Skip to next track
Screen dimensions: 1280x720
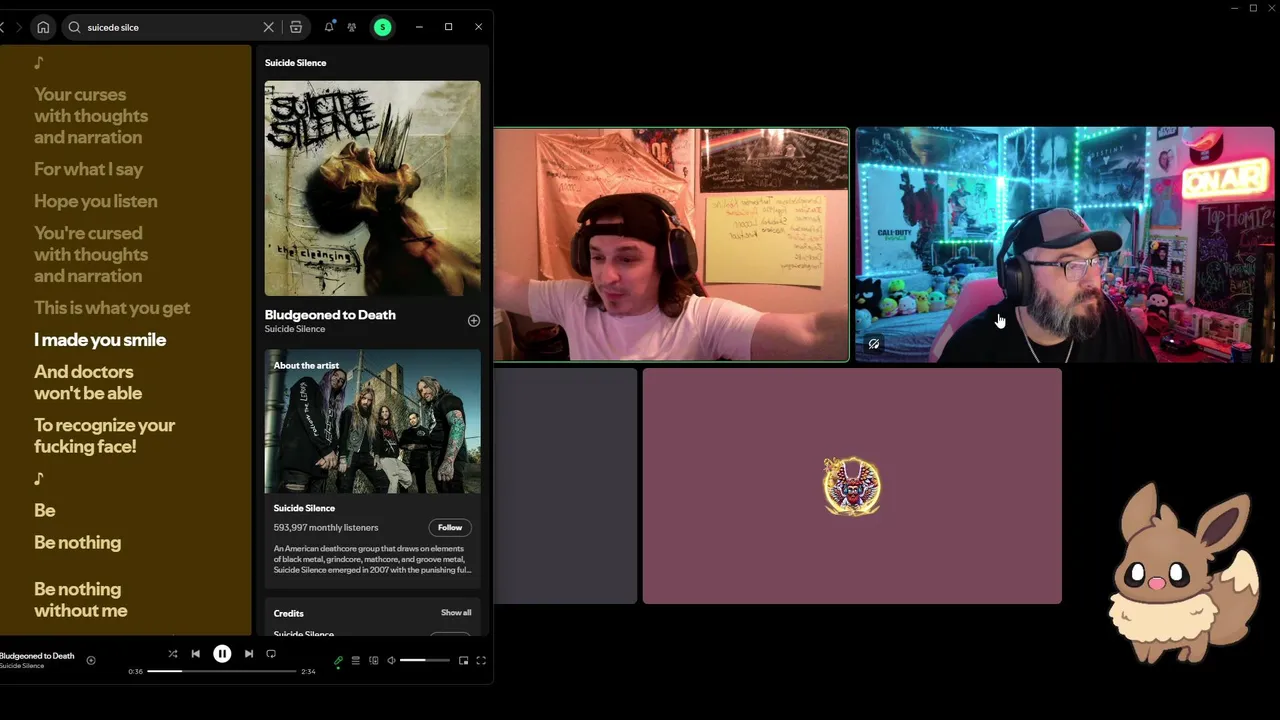click(x=249, y=654)
